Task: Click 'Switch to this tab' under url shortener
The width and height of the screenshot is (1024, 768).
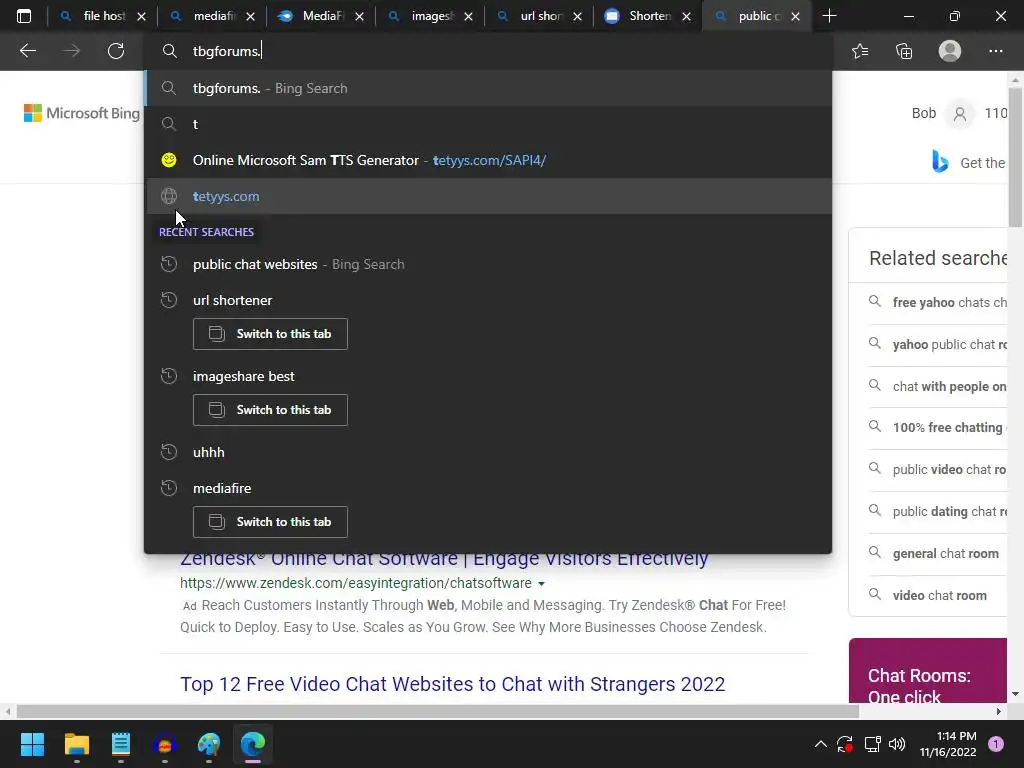Action: tap(270, 334)
